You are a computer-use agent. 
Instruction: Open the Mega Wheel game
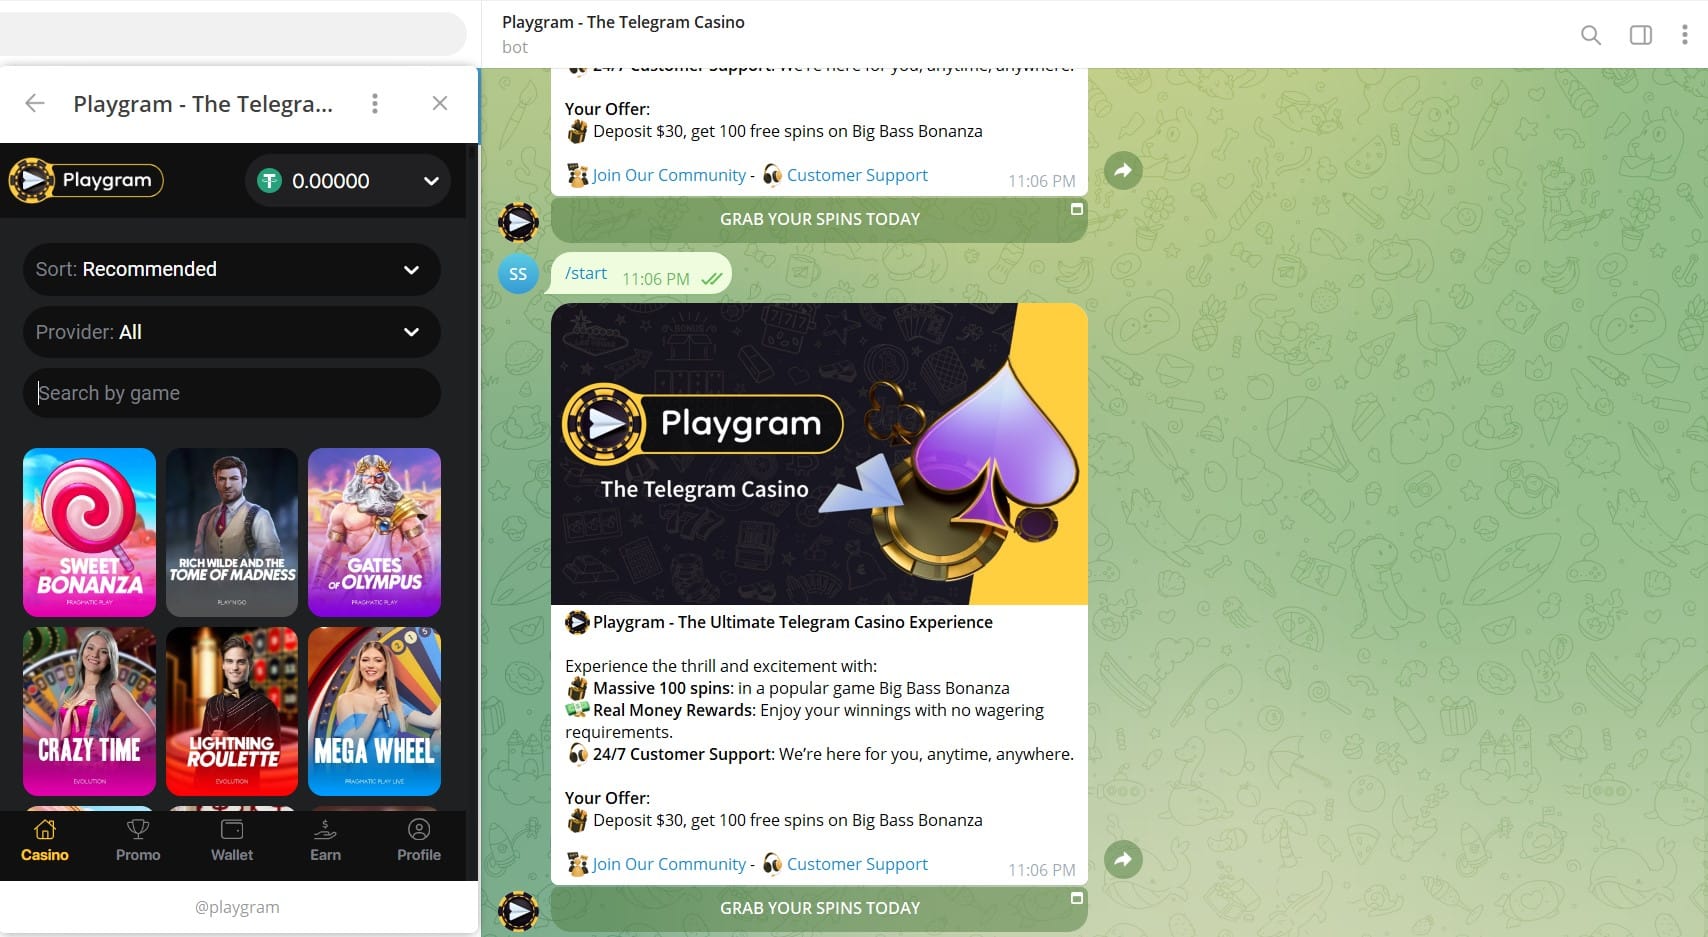click(x=374, y=711)
